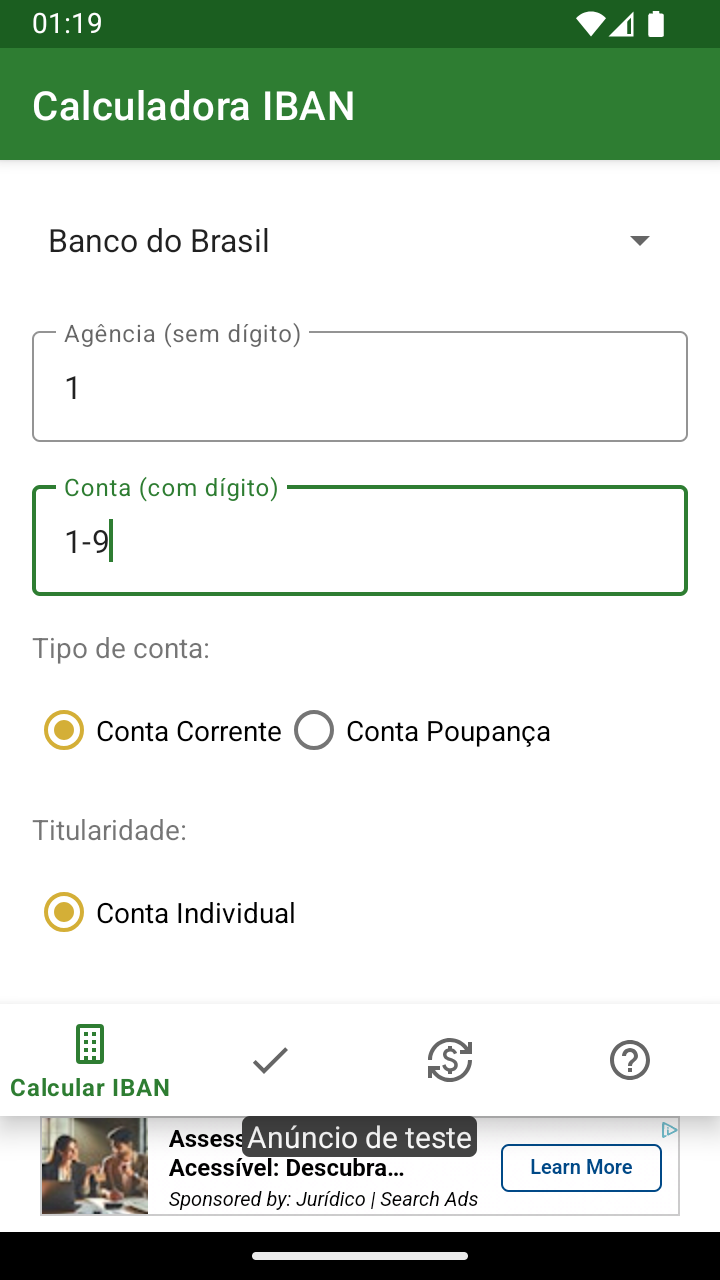Click the Conta (com dígito) field

point(360,541)
